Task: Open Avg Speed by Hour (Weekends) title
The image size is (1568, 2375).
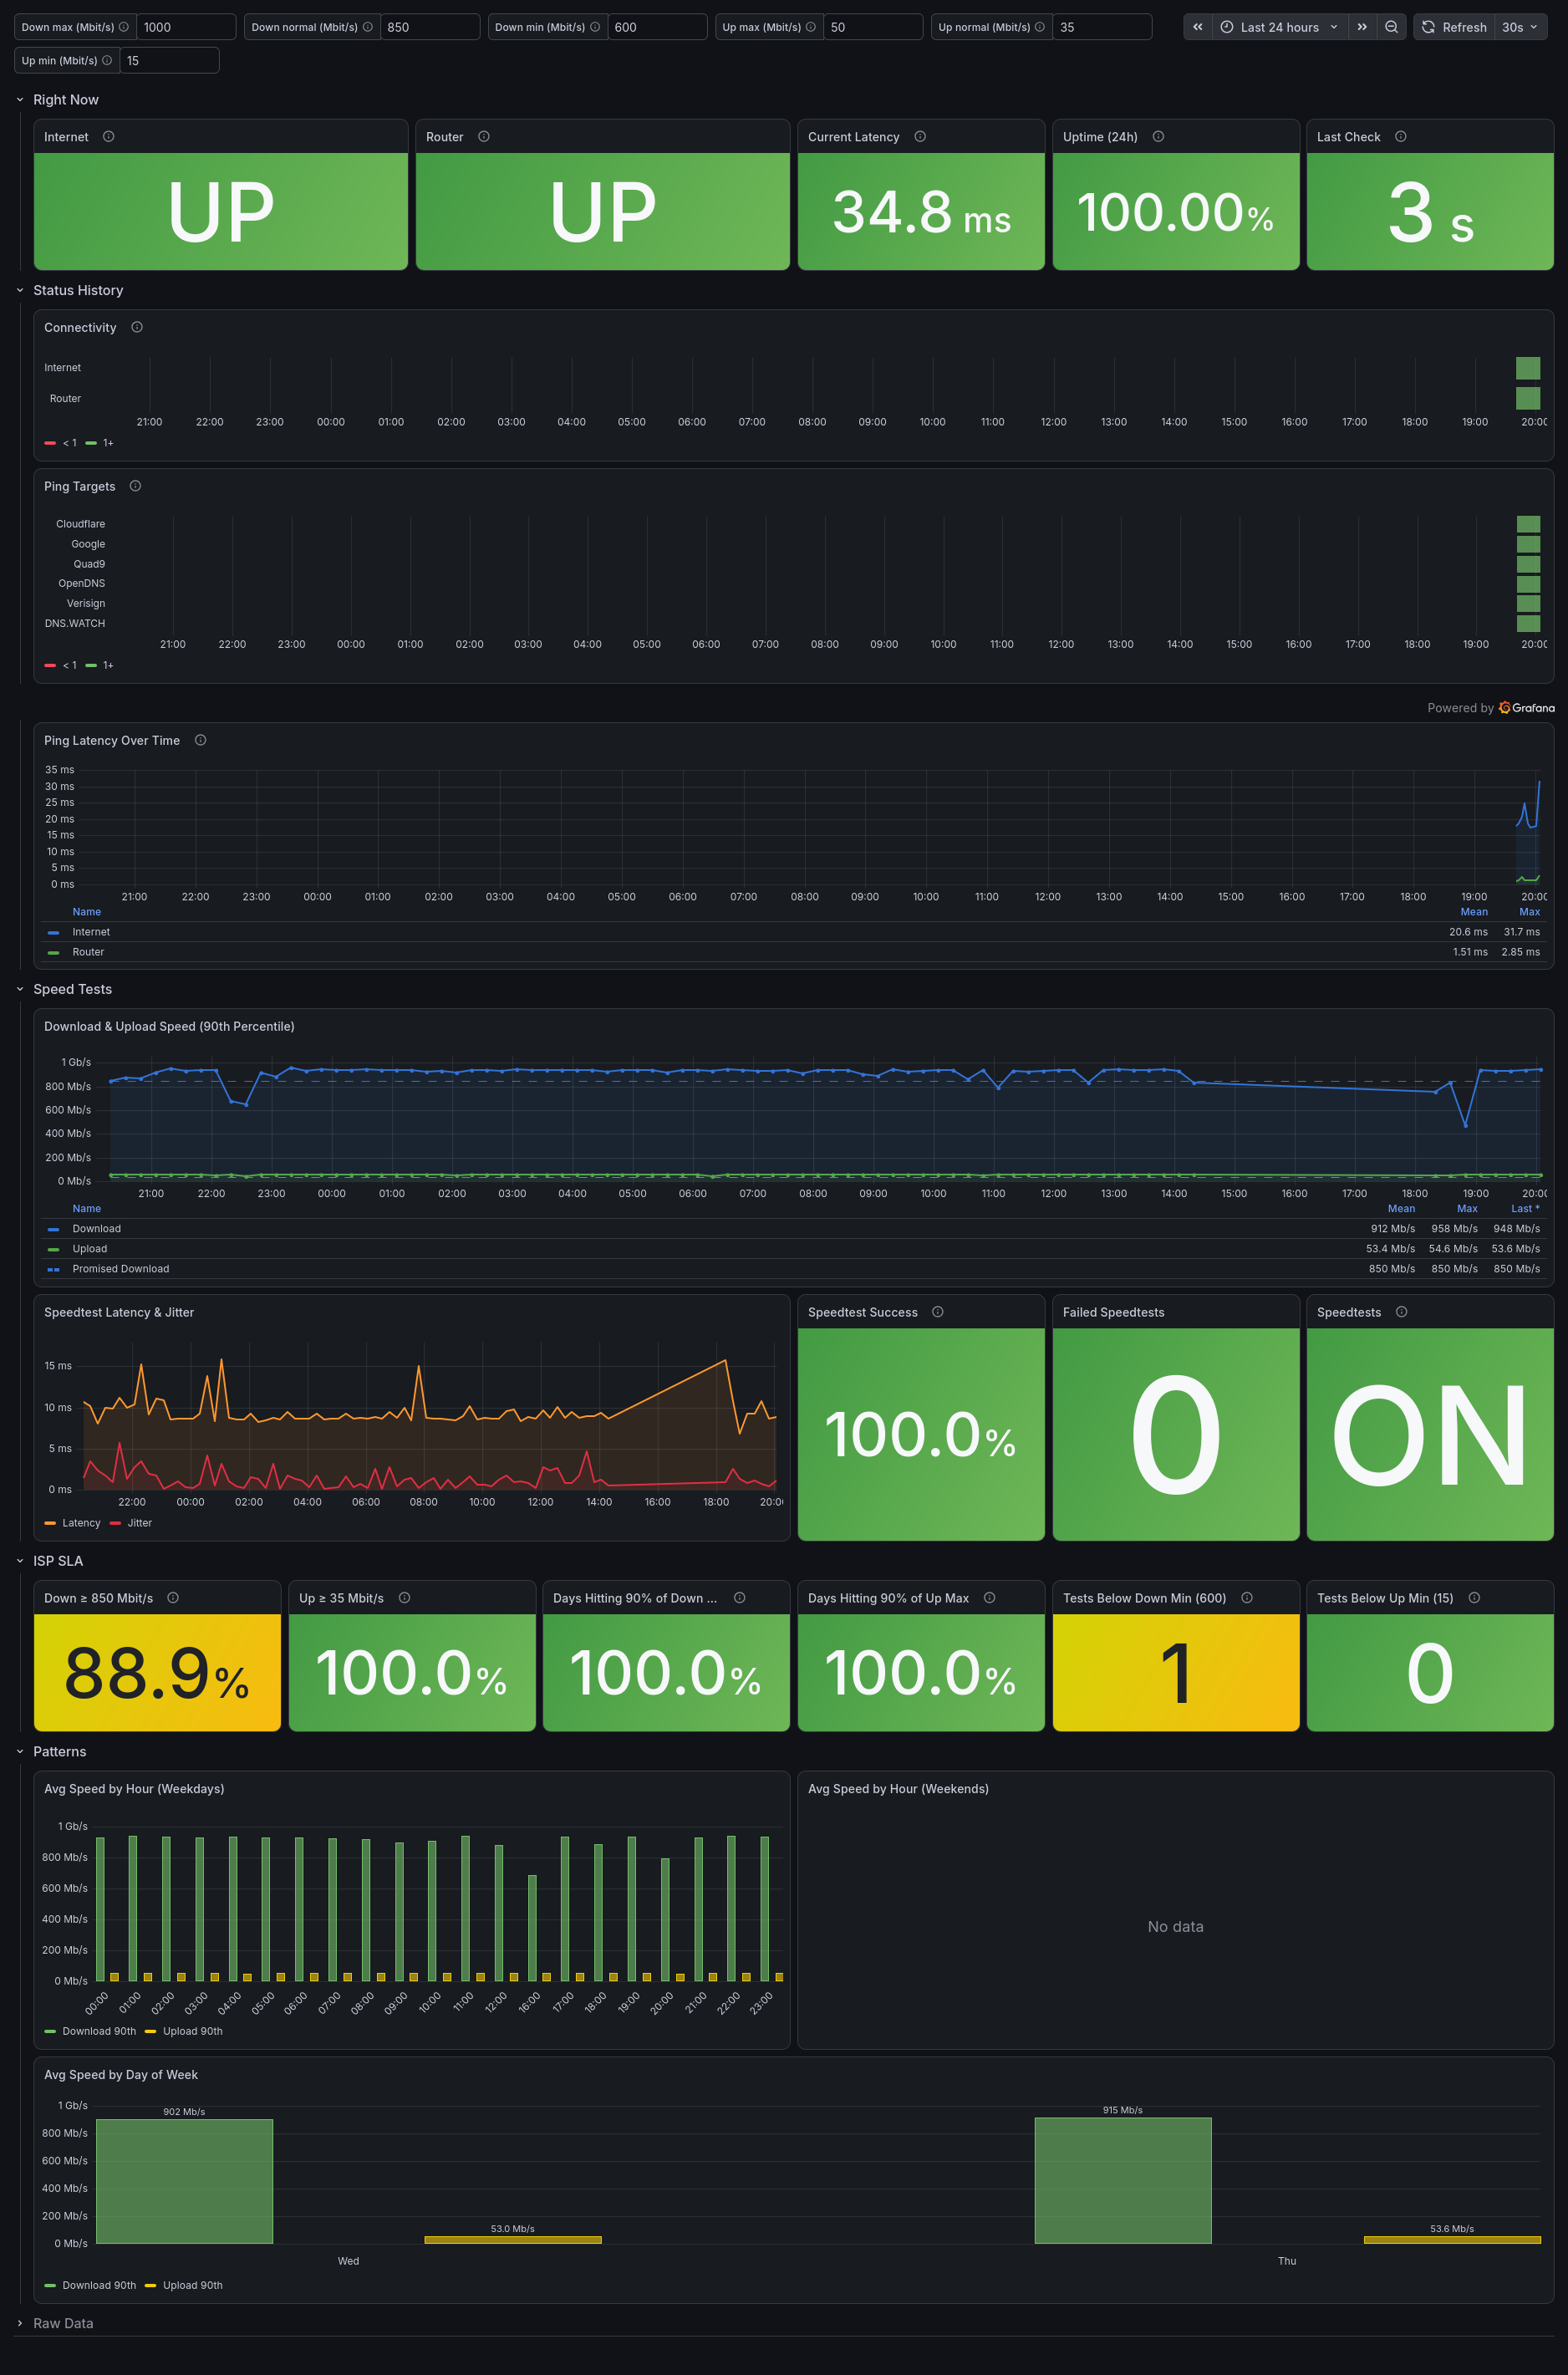Action: 898,1789
